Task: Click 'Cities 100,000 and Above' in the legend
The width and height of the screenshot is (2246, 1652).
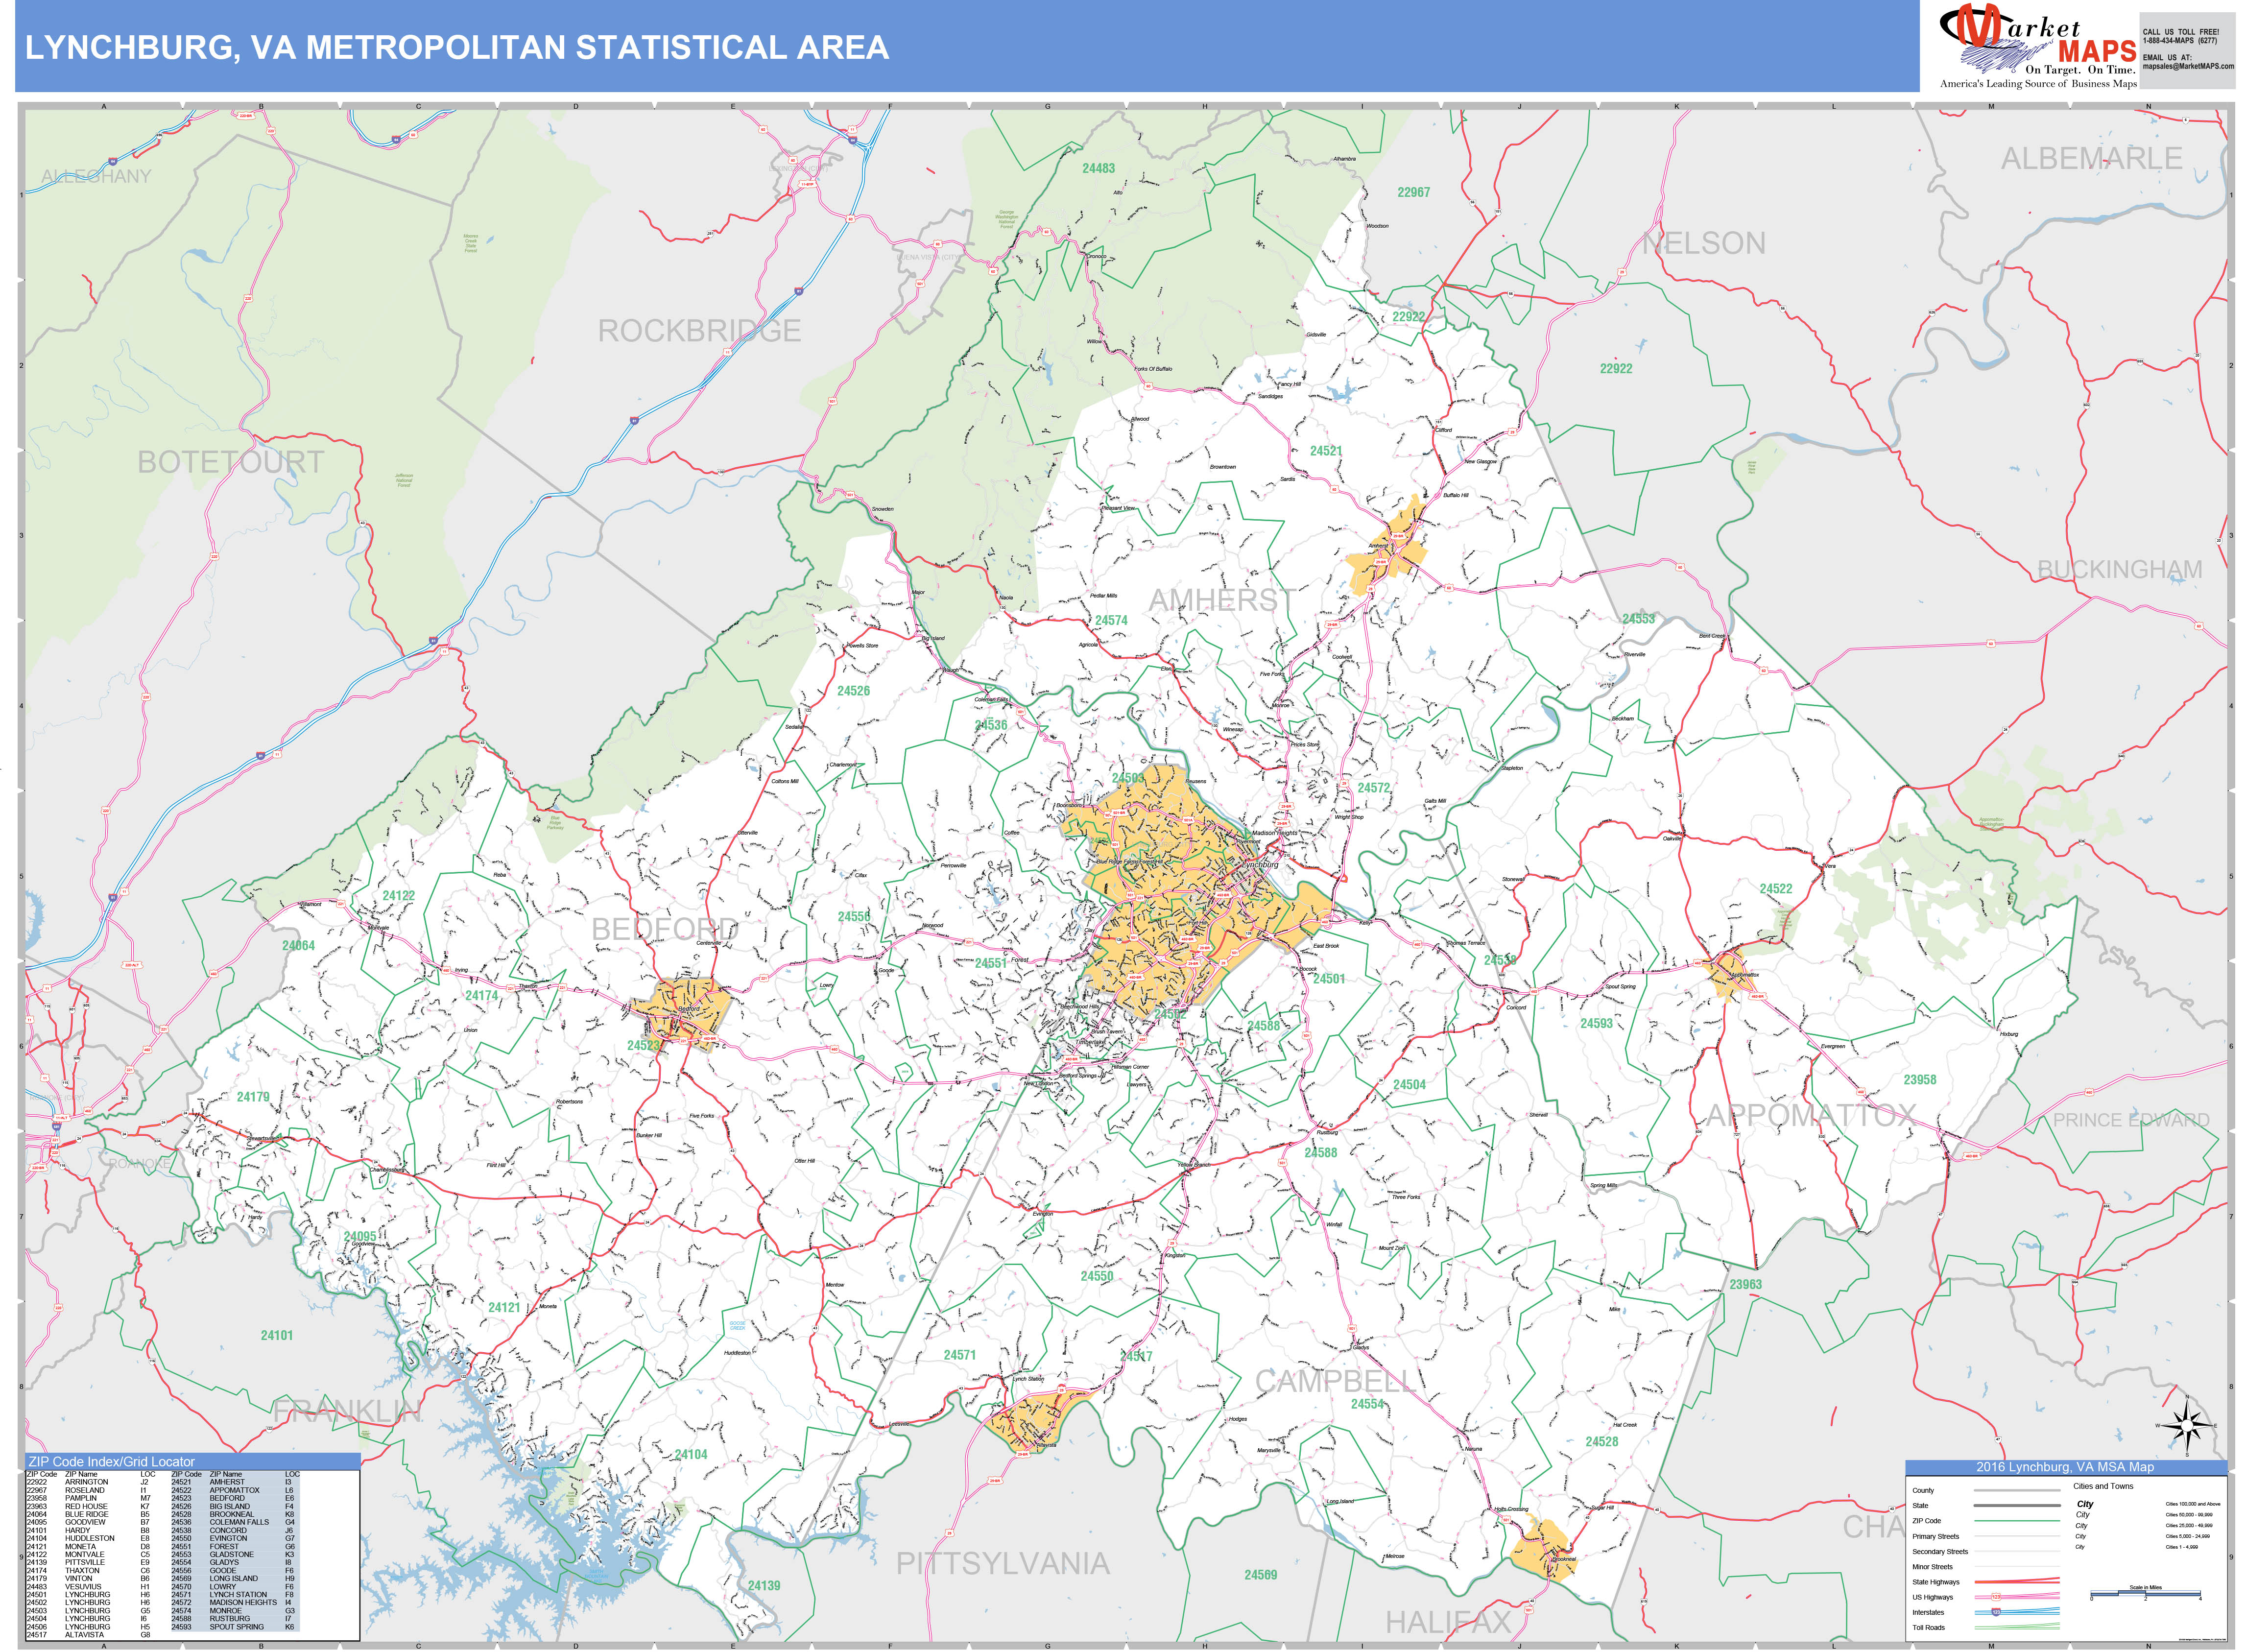Action: [2193, 1504]
